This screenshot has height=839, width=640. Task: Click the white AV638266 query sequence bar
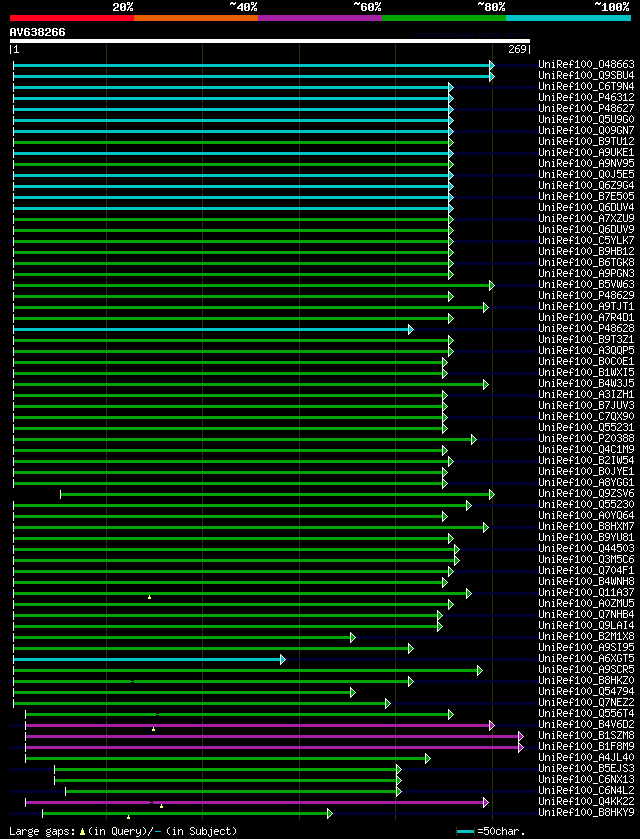[x=270, y=41]
